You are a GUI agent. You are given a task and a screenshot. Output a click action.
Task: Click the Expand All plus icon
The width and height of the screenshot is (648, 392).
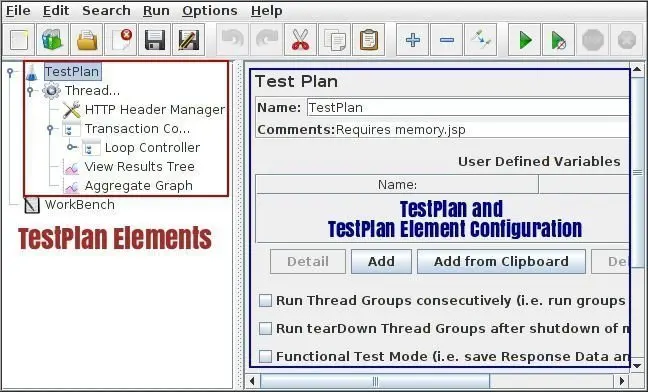tap(412, 40)
